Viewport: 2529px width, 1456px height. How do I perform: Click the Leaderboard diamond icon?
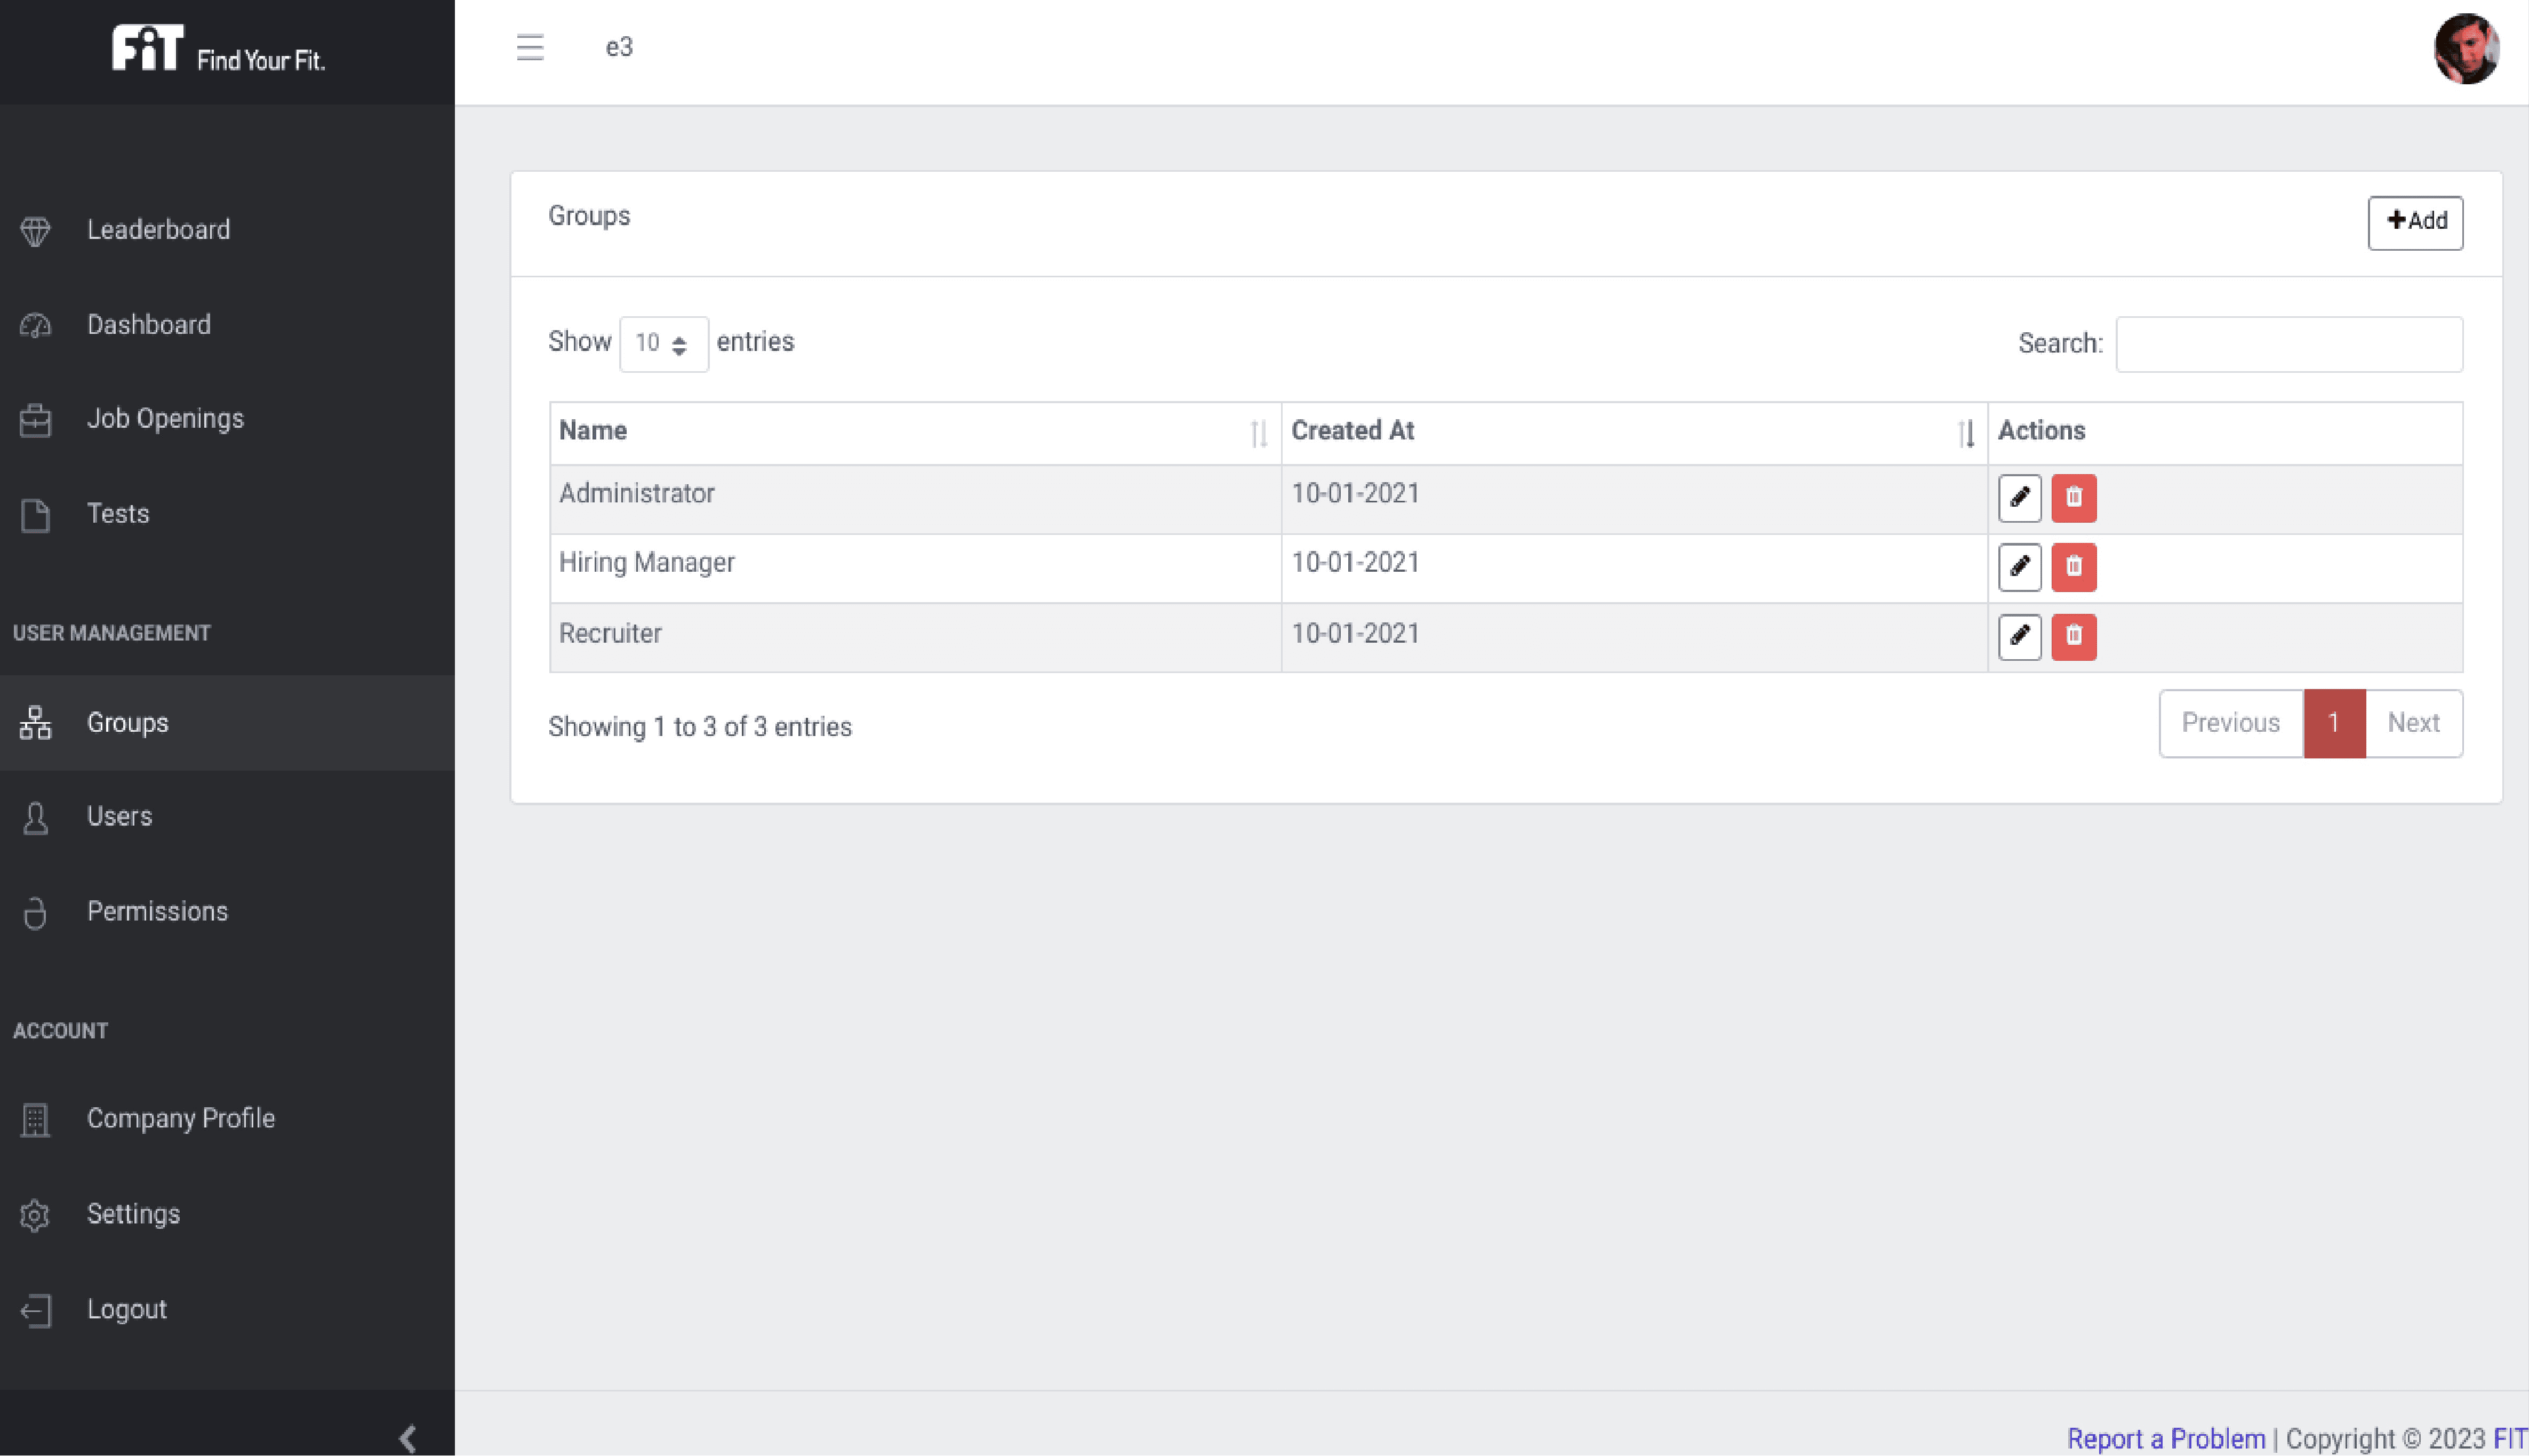click(35, 231)
